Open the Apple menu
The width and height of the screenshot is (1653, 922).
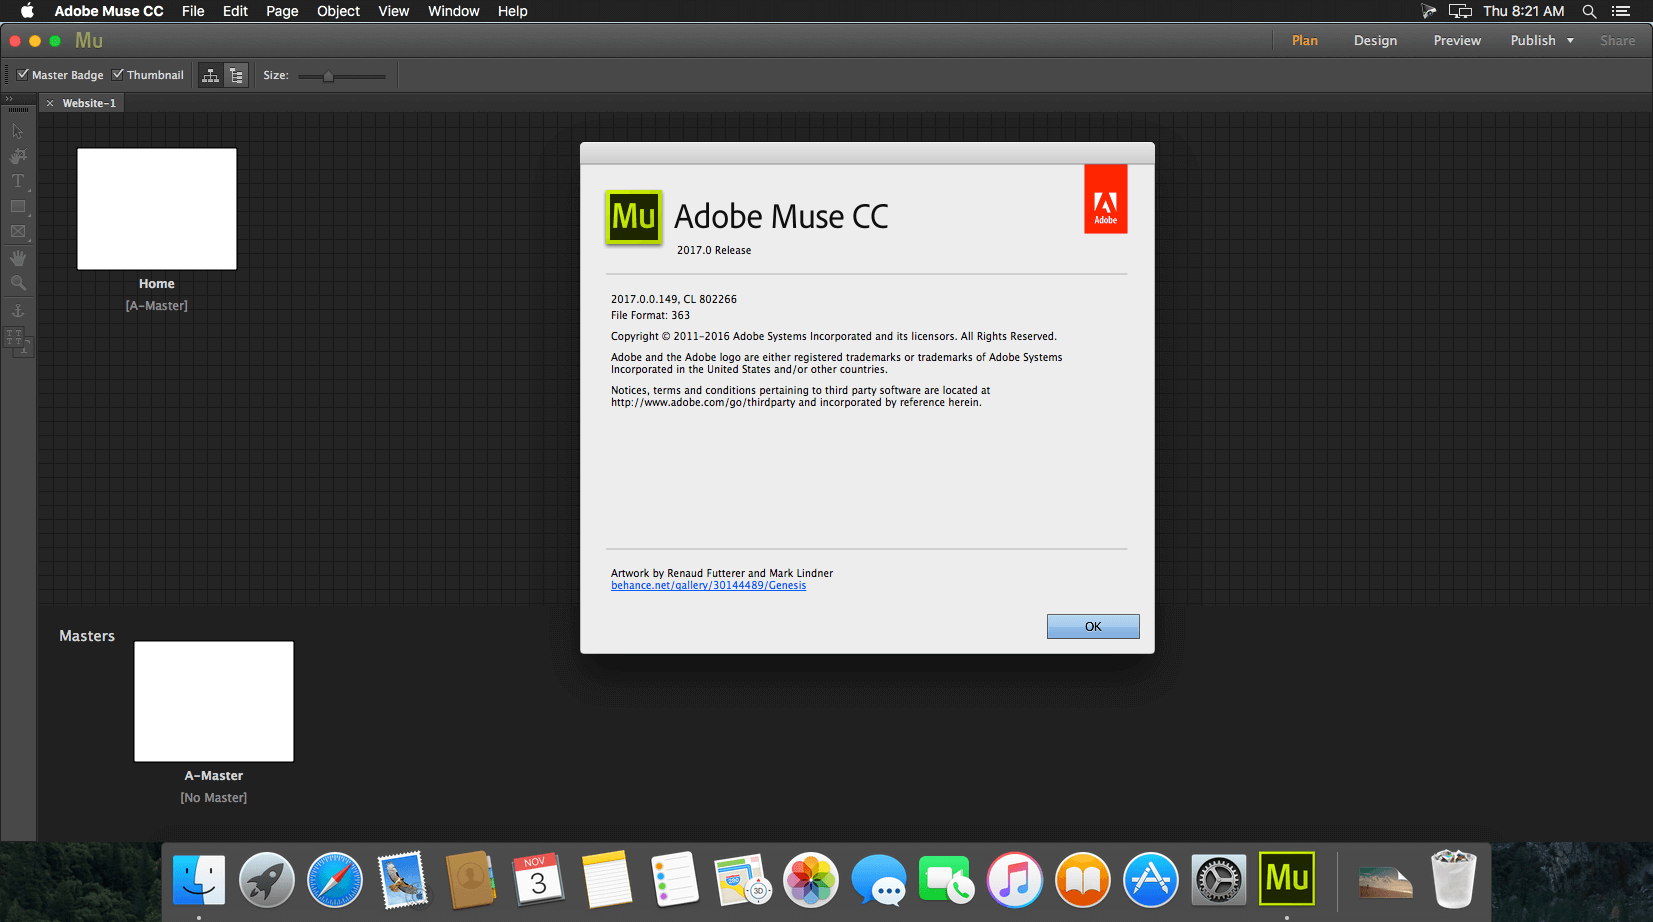[27, 11]
